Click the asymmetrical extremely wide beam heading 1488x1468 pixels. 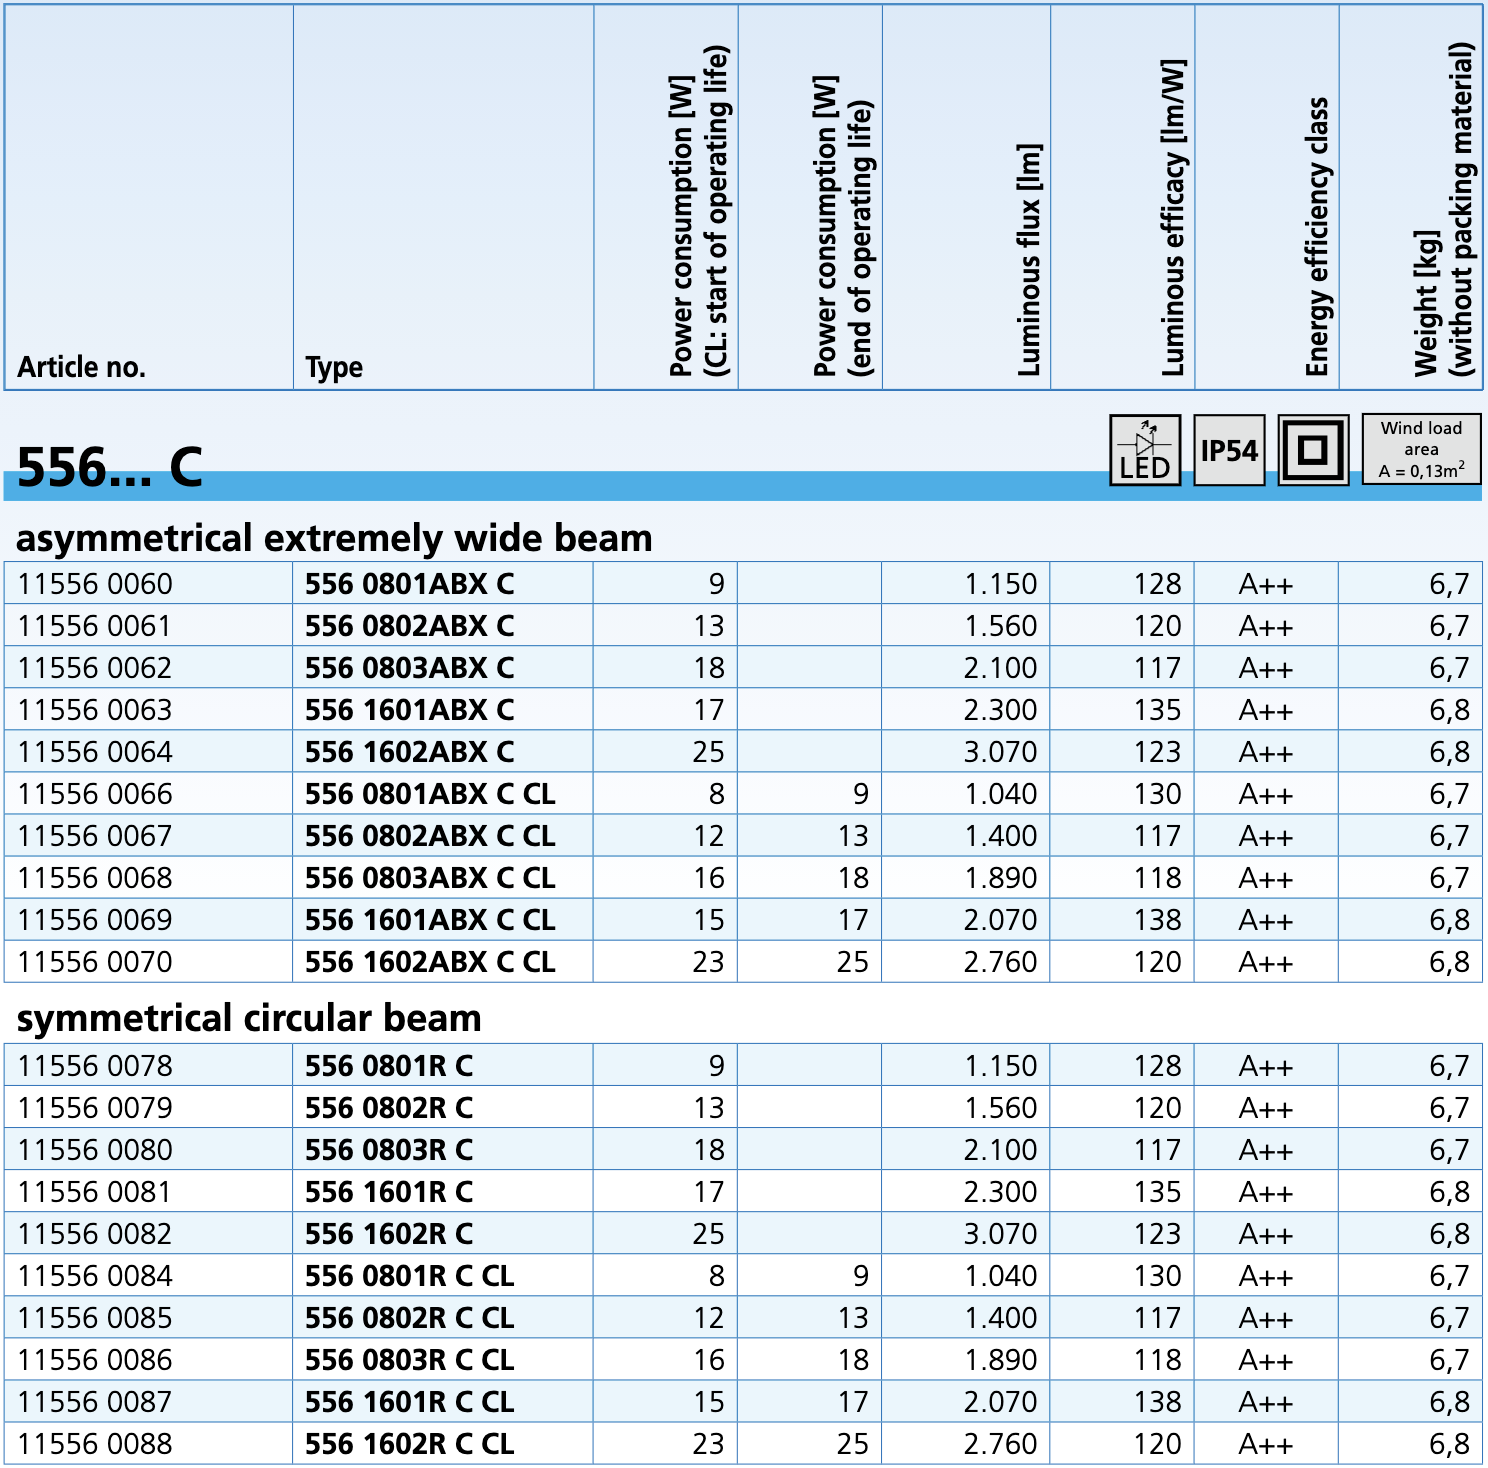point(334,538)
